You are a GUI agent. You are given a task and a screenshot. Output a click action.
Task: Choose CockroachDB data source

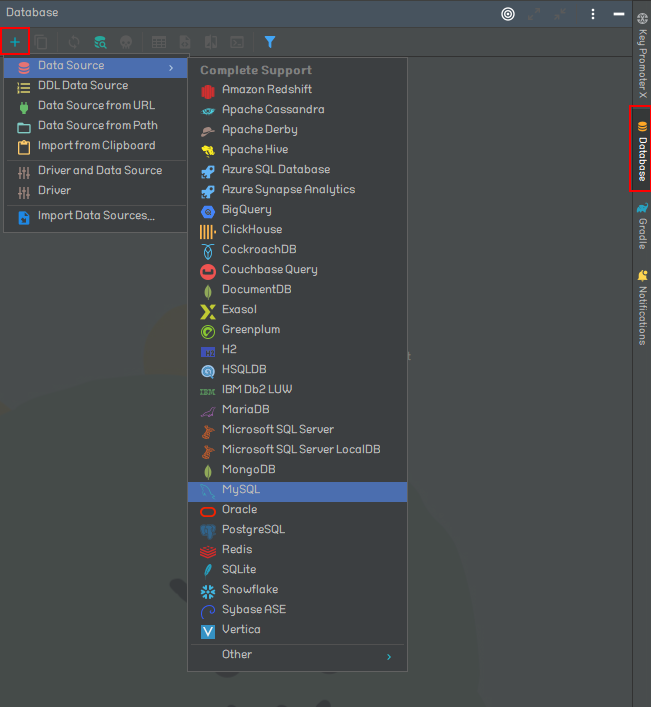click(x=298, y=250)
